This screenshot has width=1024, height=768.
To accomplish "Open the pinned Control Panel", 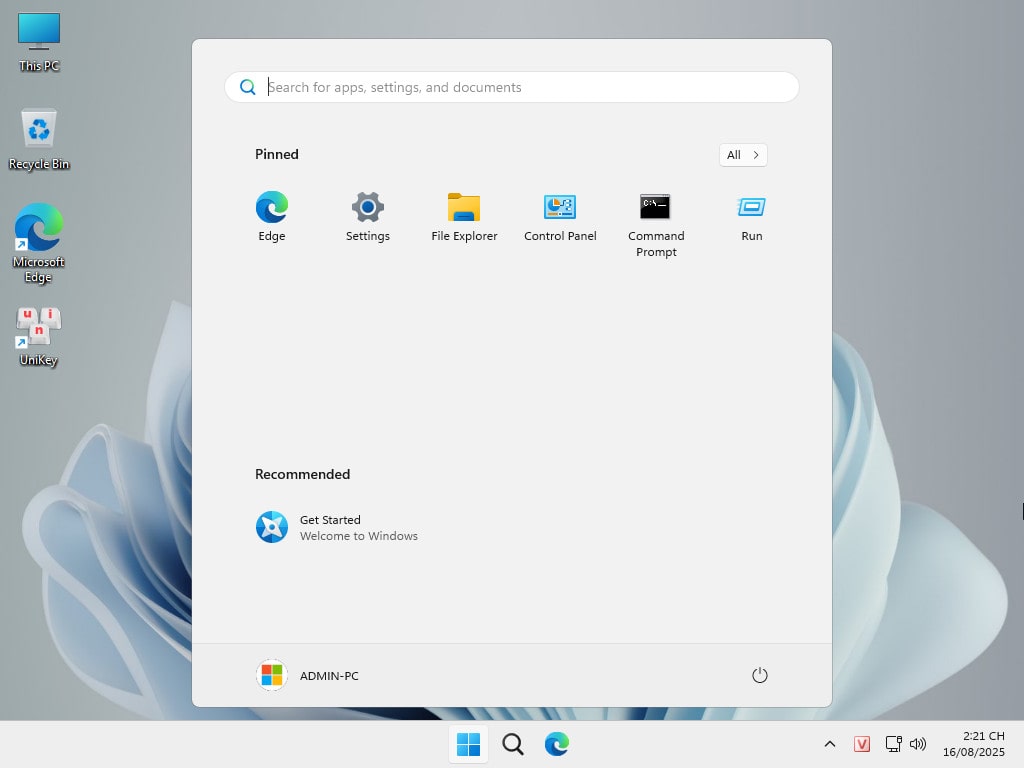I will (x=560, y=217).
